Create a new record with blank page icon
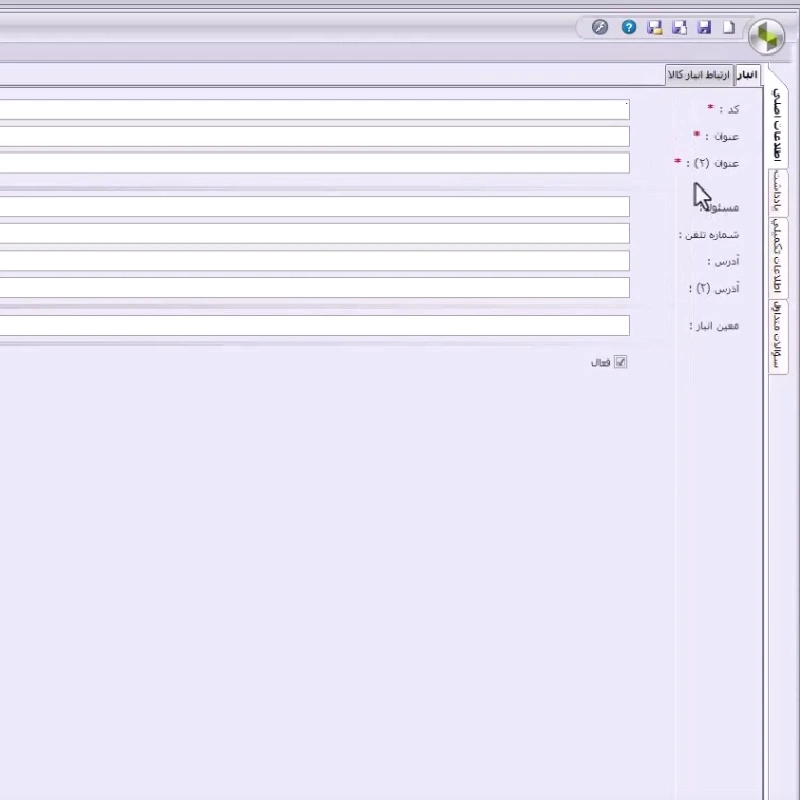The width and height of the screenshot is (800, 800). [x=729, y=27]
